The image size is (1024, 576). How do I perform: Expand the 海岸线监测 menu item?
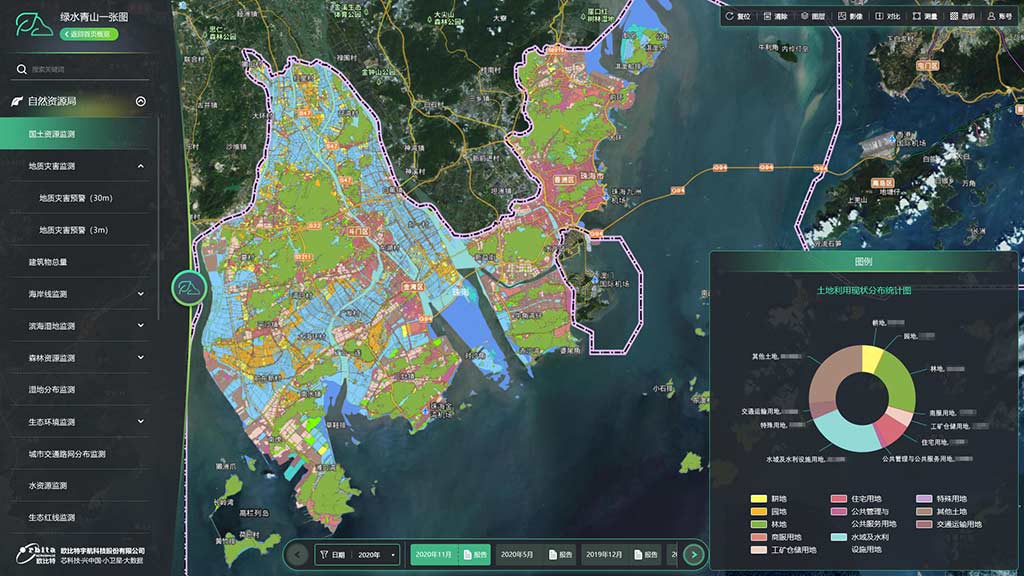(x=141, y=294)
